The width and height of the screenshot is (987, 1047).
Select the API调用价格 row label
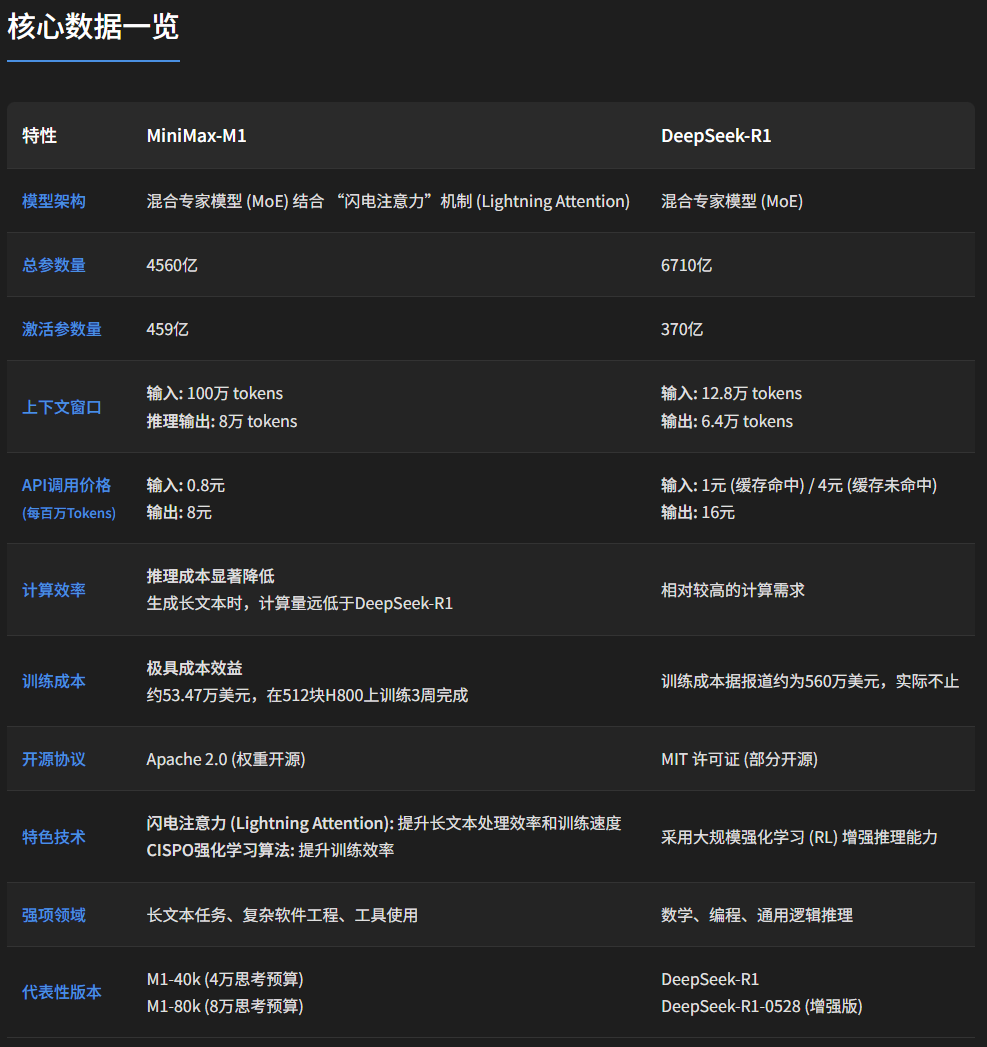tap(66, 485)
